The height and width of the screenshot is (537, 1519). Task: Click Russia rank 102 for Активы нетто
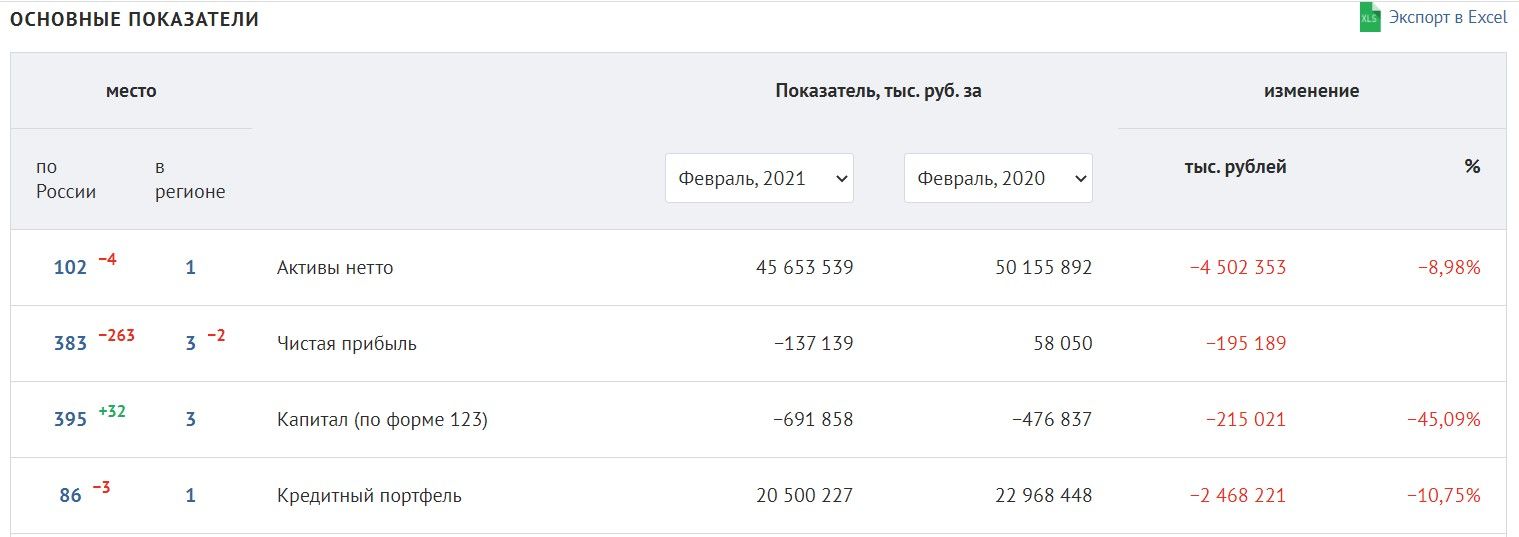(70, 268)
